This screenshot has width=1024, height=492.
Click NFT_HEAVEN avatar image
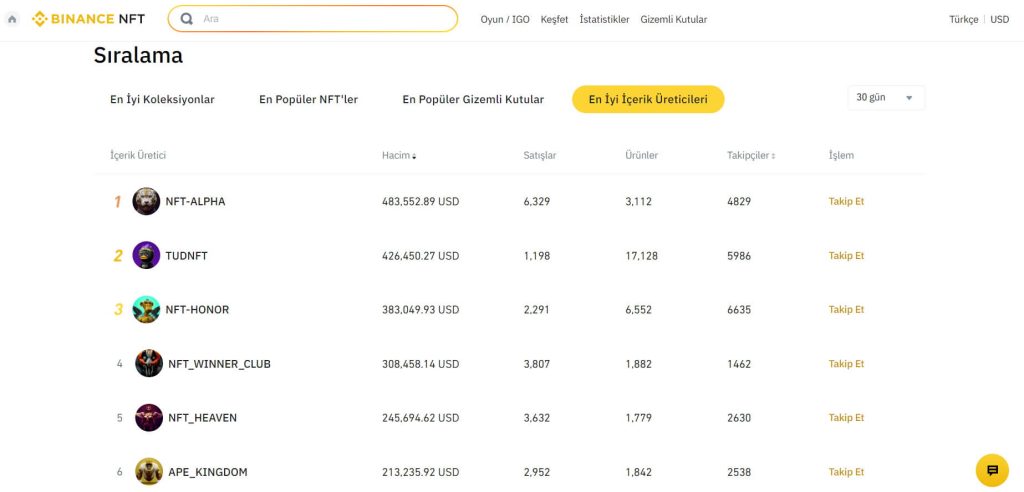click(x=149, y=418)
